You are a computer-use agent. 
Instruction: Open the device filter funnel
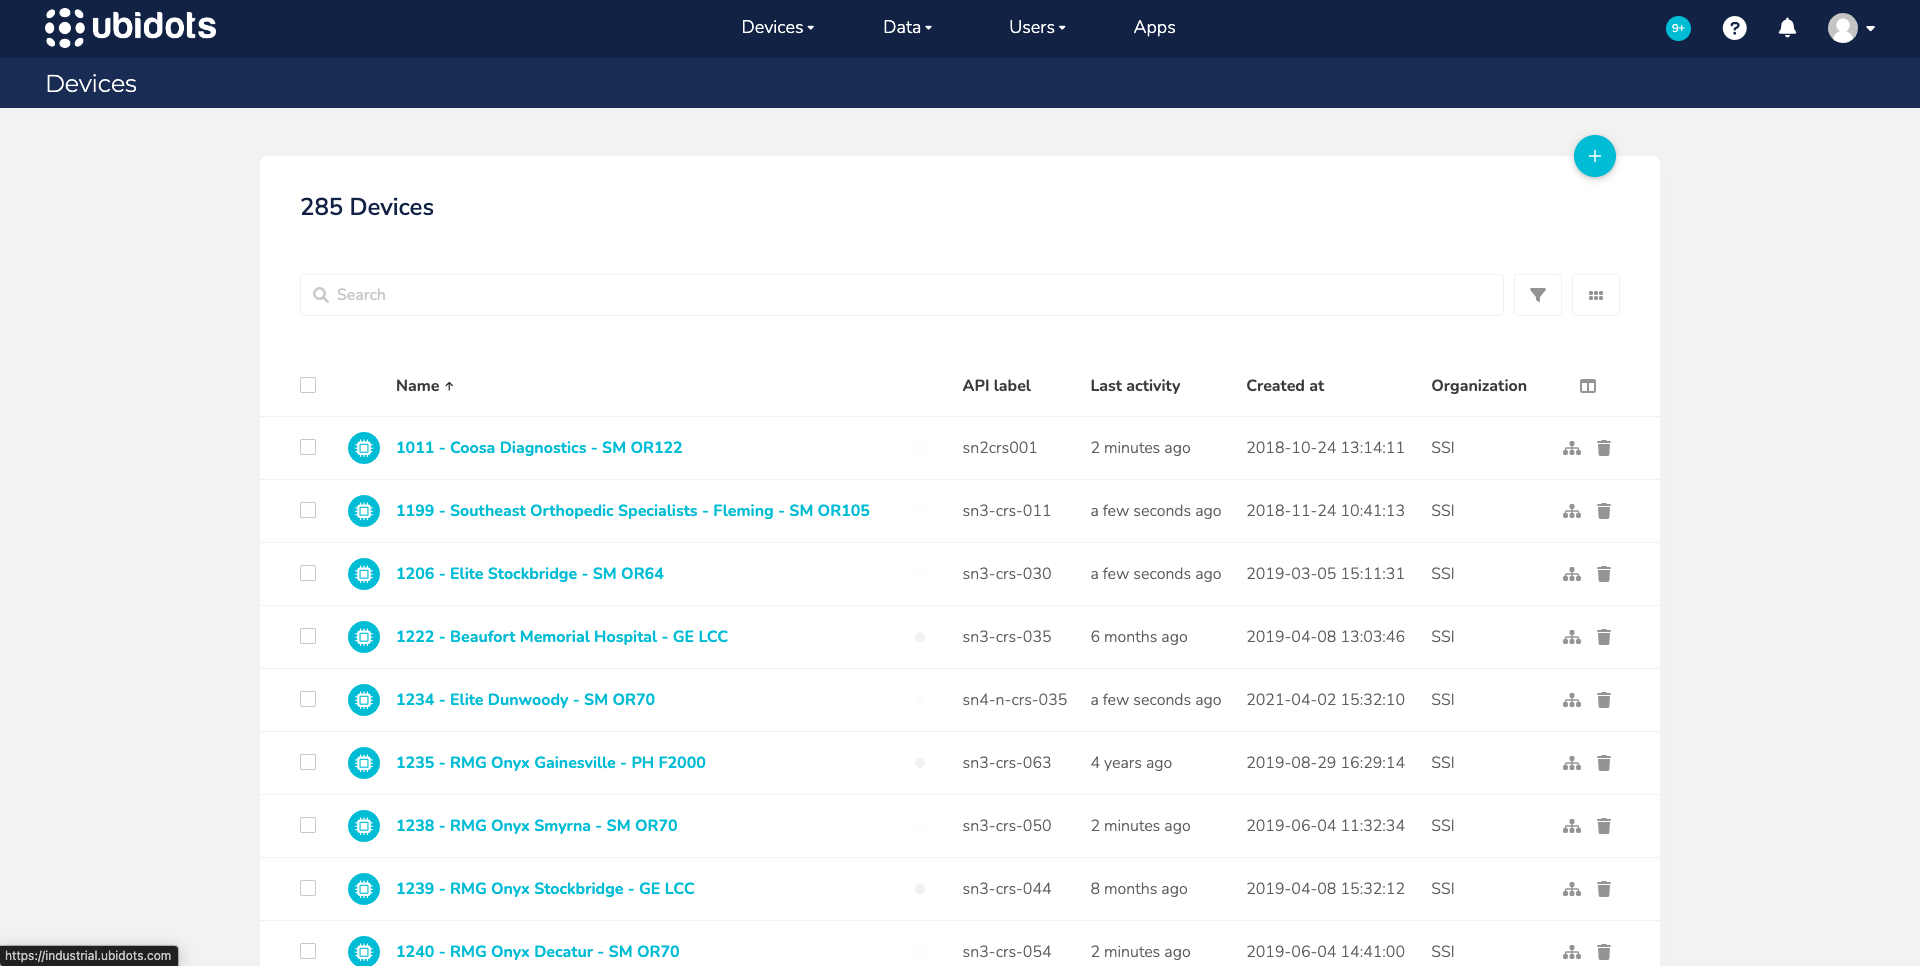tap(1537, 295)
